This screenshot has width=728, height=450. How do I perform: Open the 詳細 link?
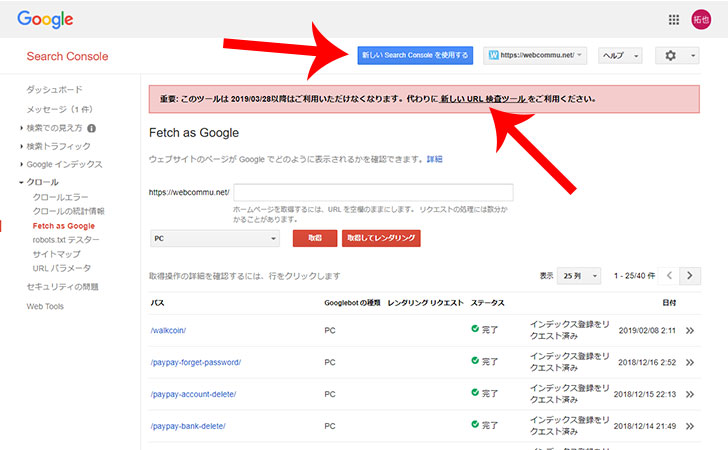click(x=435, y=159)
